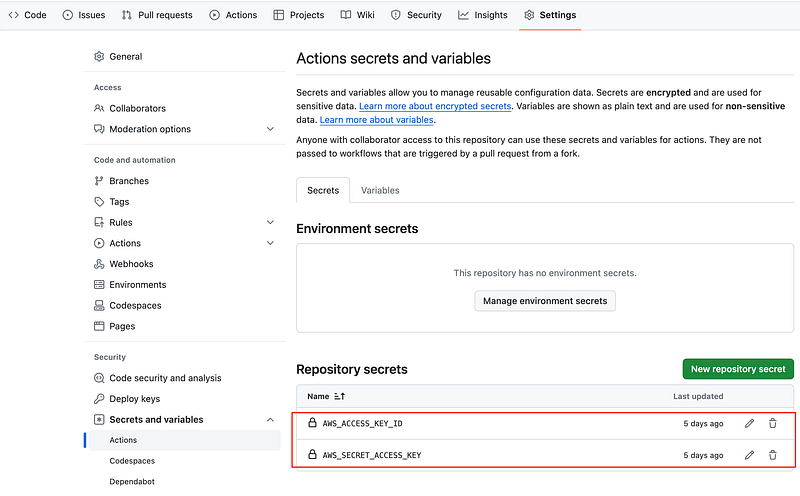Click the Tags tag icon
The image size is (800, 496).
click(99, 202)
